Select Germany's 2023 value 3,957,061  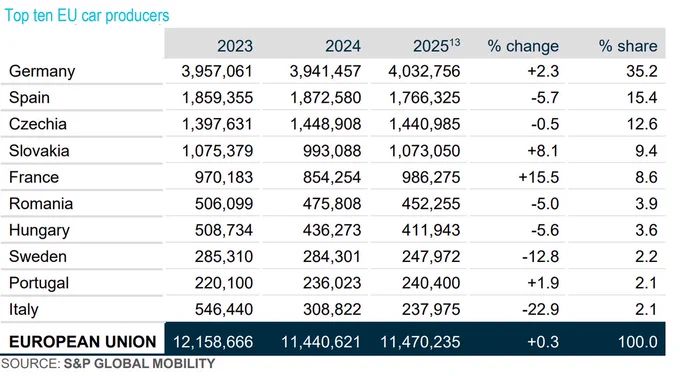pos(217,72)
